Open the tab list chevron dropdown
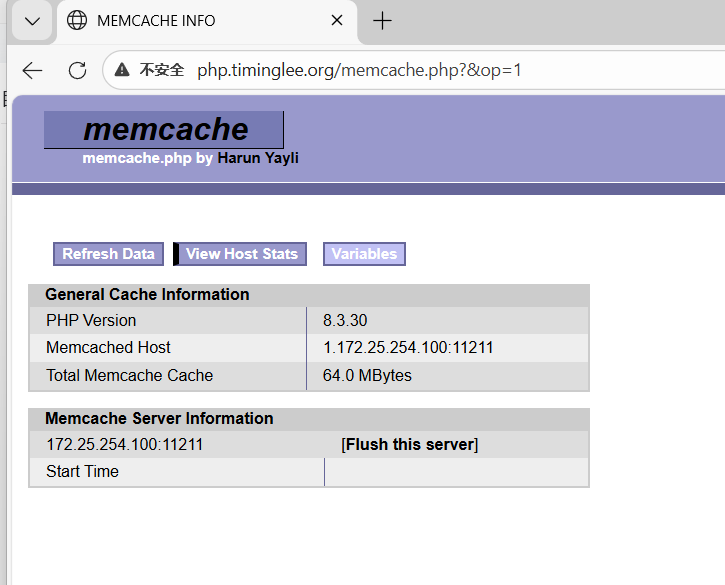 [x=32, y=21]
